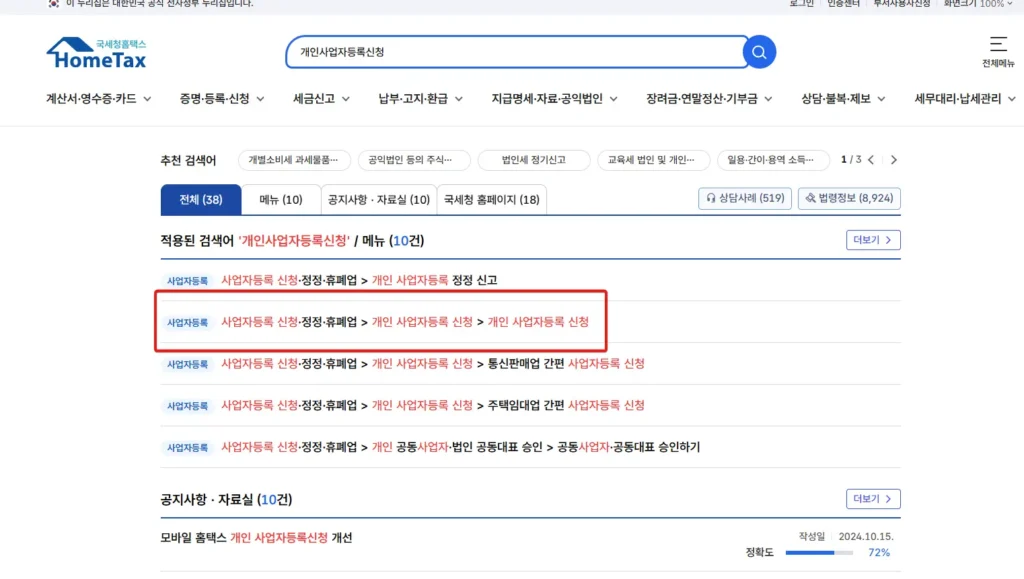Select suggested term 일용·간이·용역 소득
1024x579 pixels.
click(x=773, y=160)
